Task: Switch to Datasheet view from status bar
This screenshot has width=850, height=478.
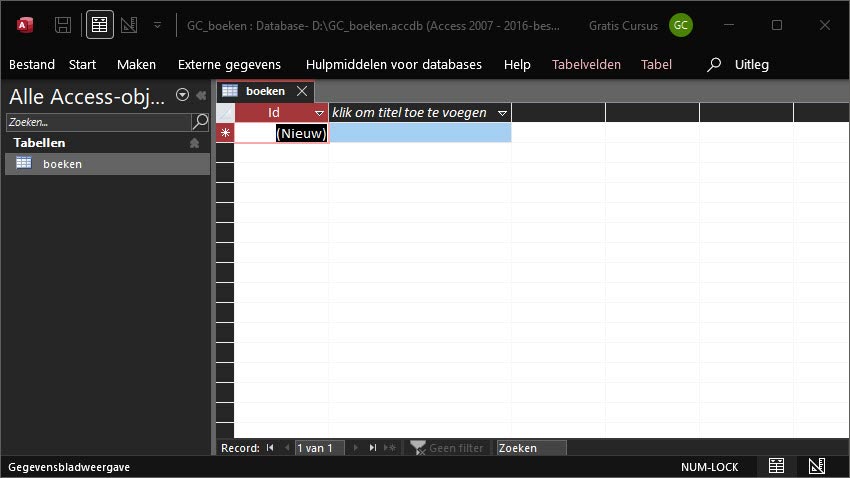Action: pyautogui.click(x=776, y=466)
